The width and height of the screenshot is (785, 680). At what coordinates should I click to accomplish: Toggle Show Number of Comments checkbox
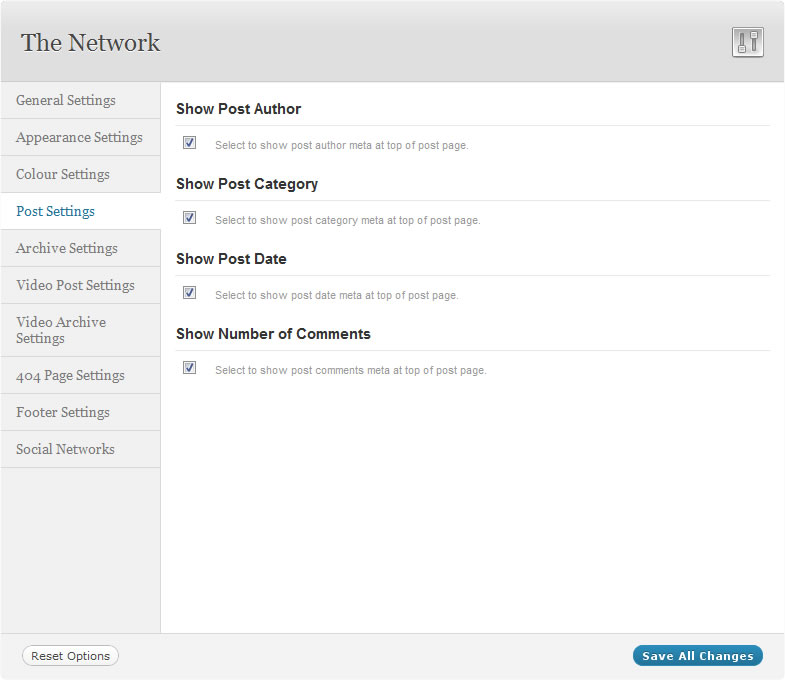(x=189, y=368)
